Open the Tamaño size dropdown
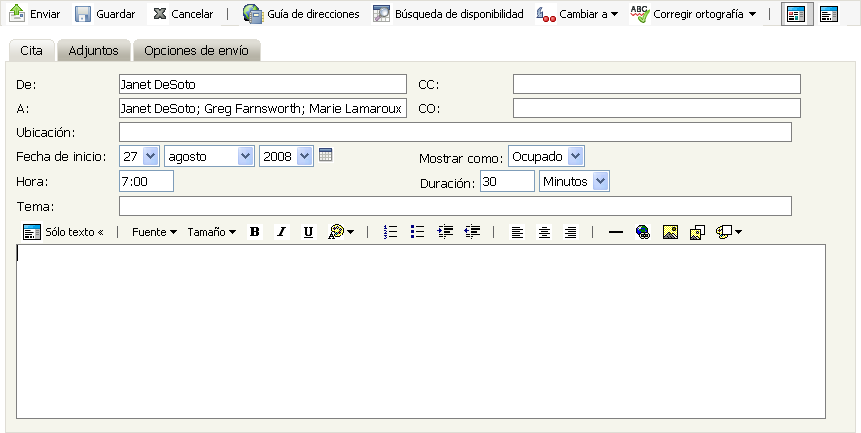Viewport: 861px width, 433px height. (x=211, y=232)
